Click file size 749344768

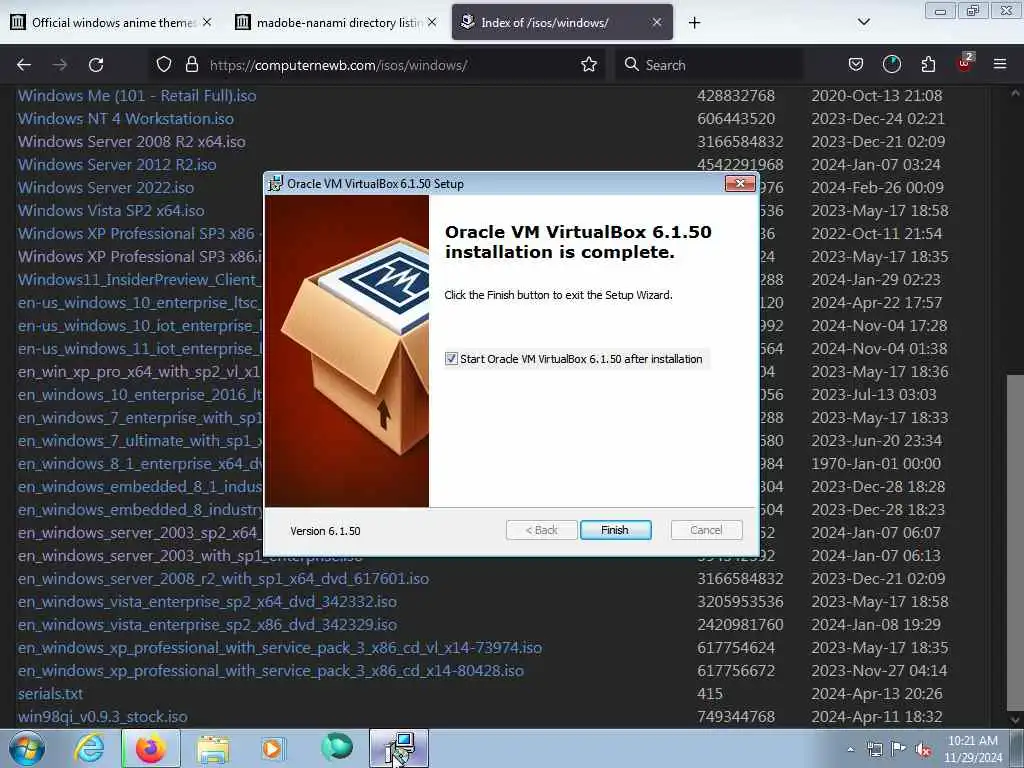[x=735, y=716]
